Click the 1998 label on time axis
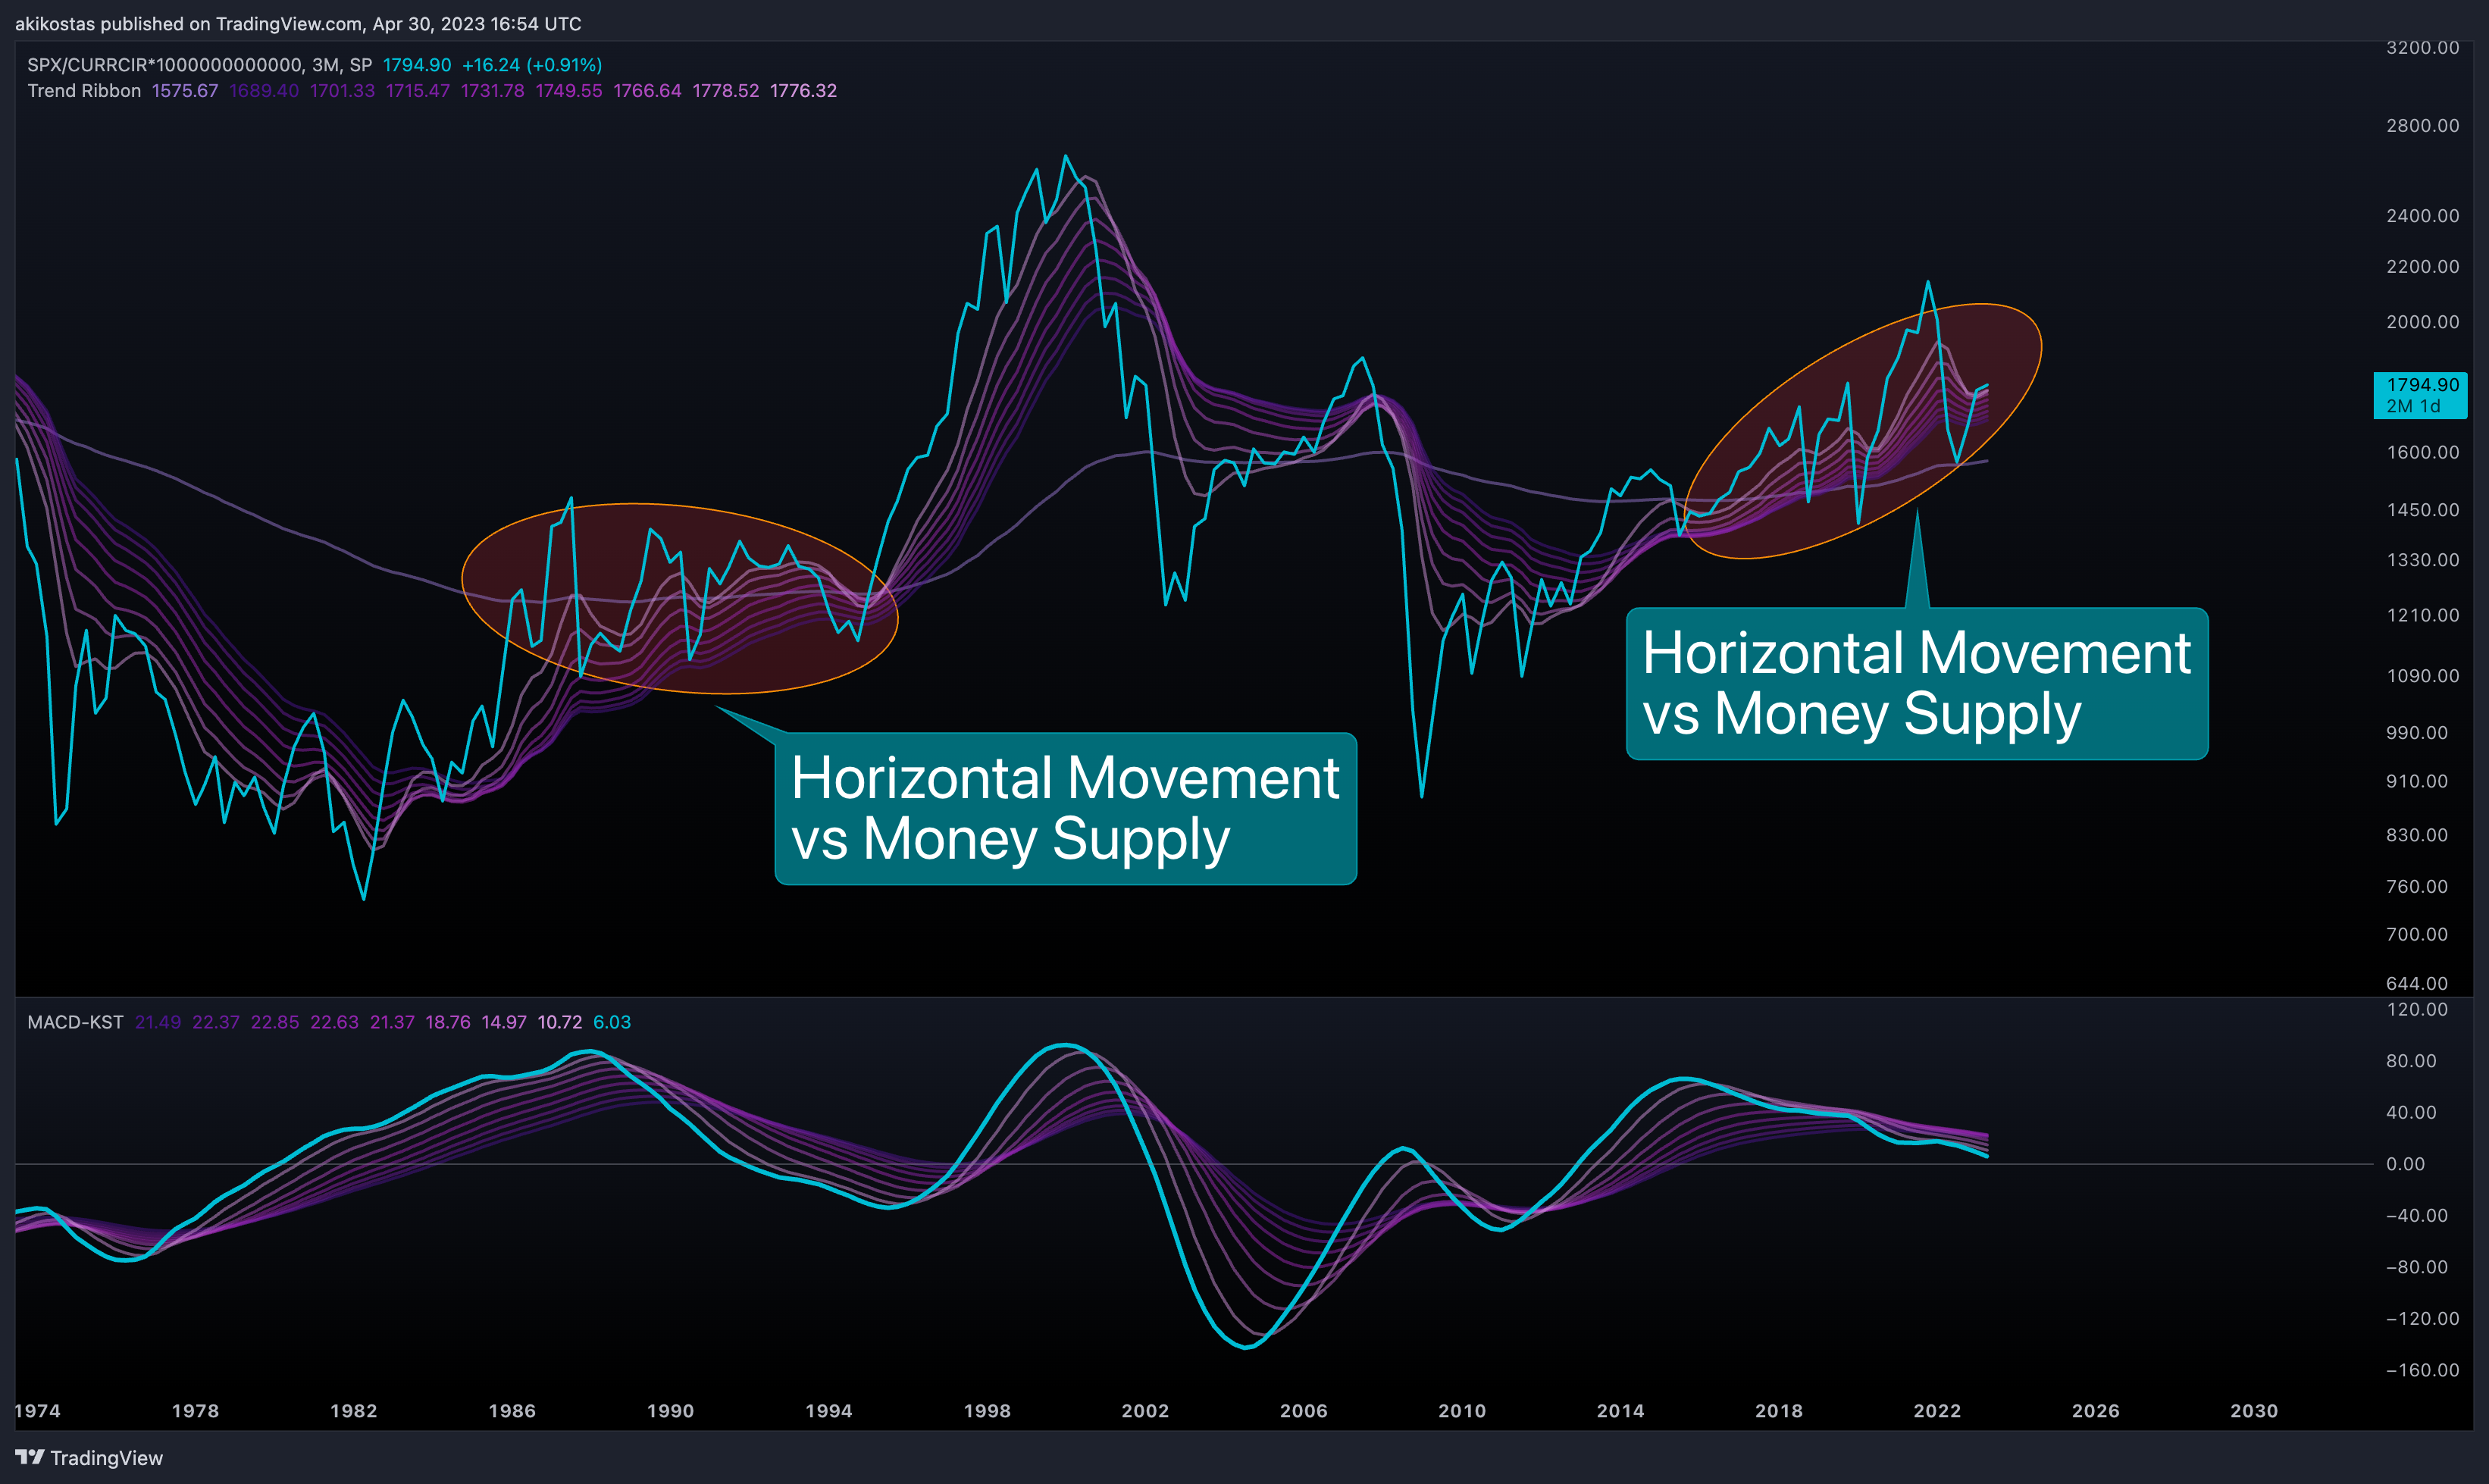 [987, 1411]
